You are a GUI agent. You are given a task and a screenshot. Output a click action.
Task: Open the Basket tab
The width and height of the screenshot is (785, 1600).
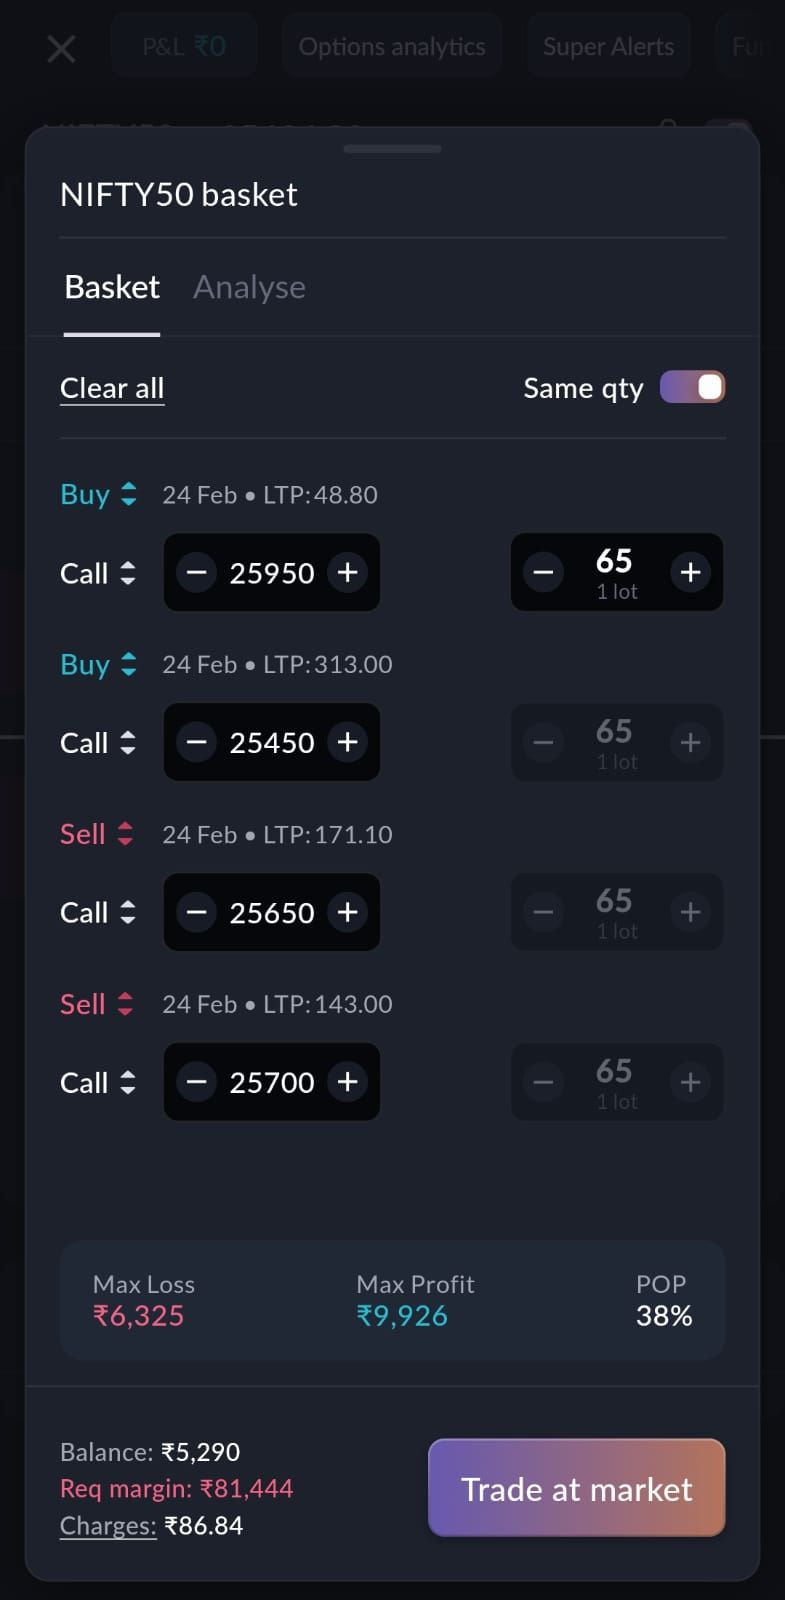pyautogui.click(x=112, y=288)
